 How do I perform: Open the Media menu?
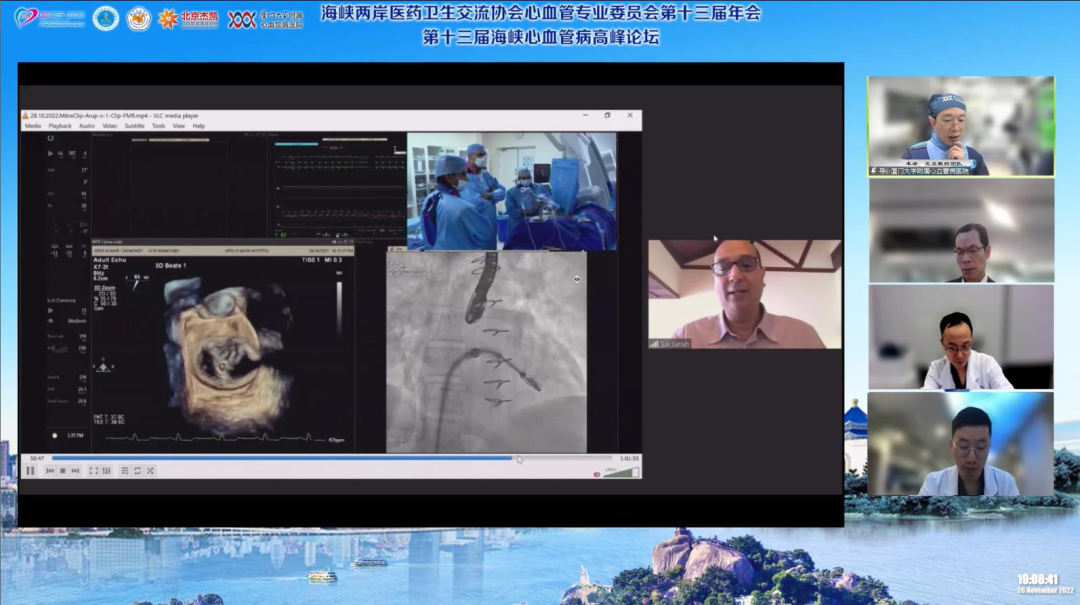33,126
